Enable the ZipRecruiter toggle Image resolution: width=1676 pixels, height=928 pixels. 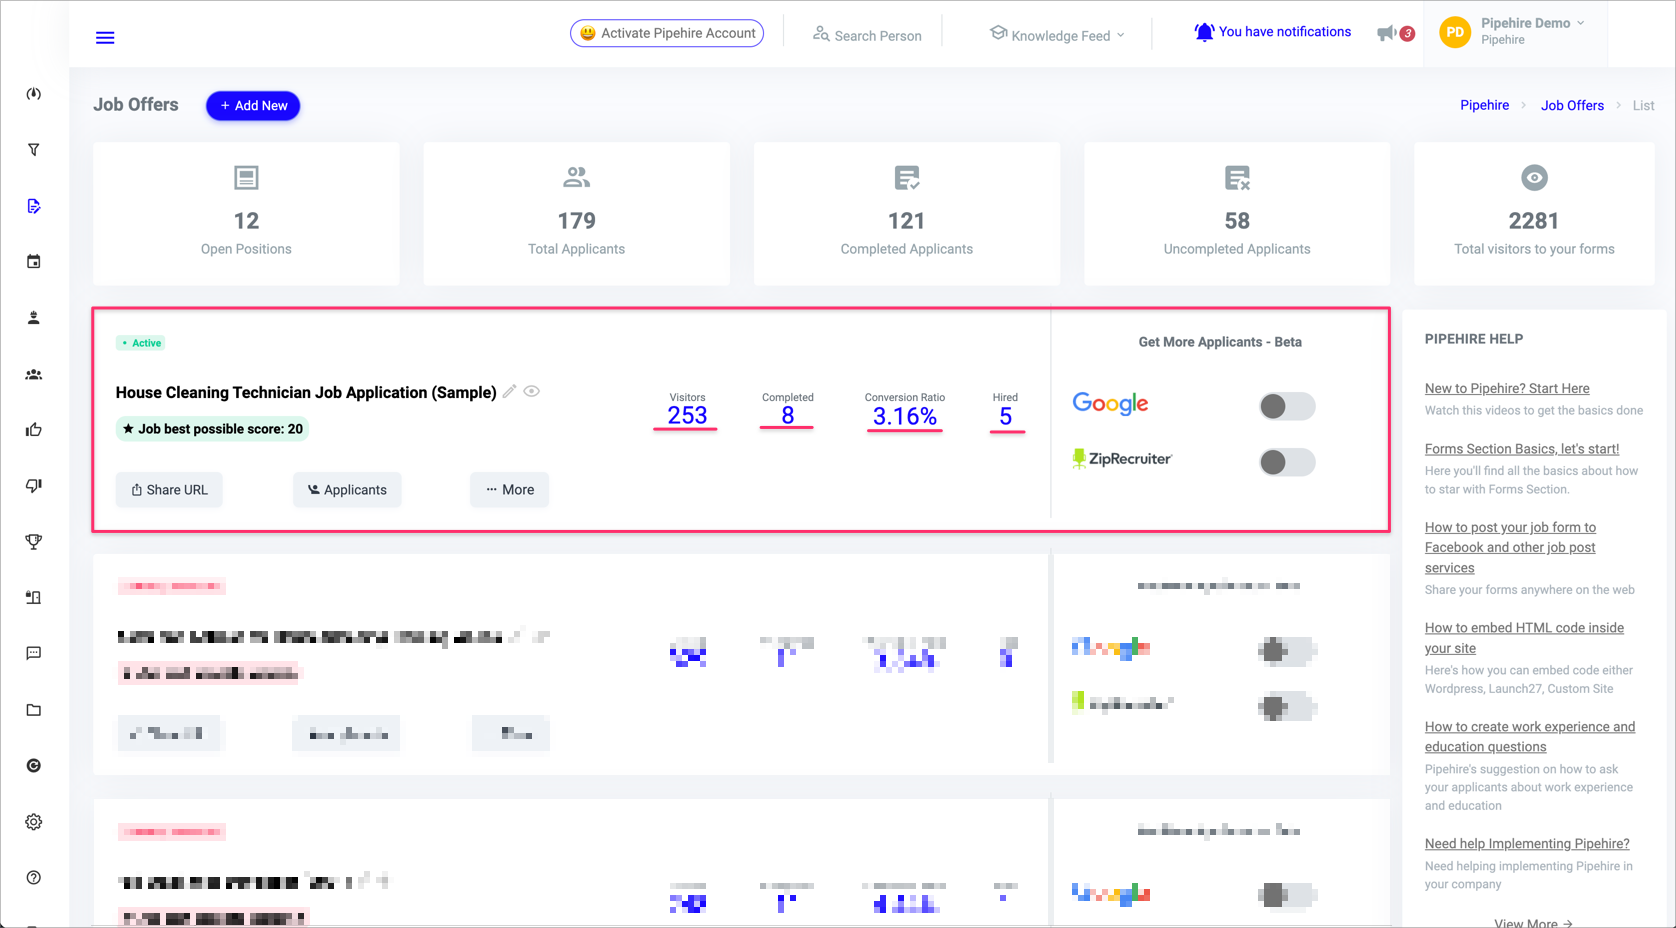(1287, 462)
